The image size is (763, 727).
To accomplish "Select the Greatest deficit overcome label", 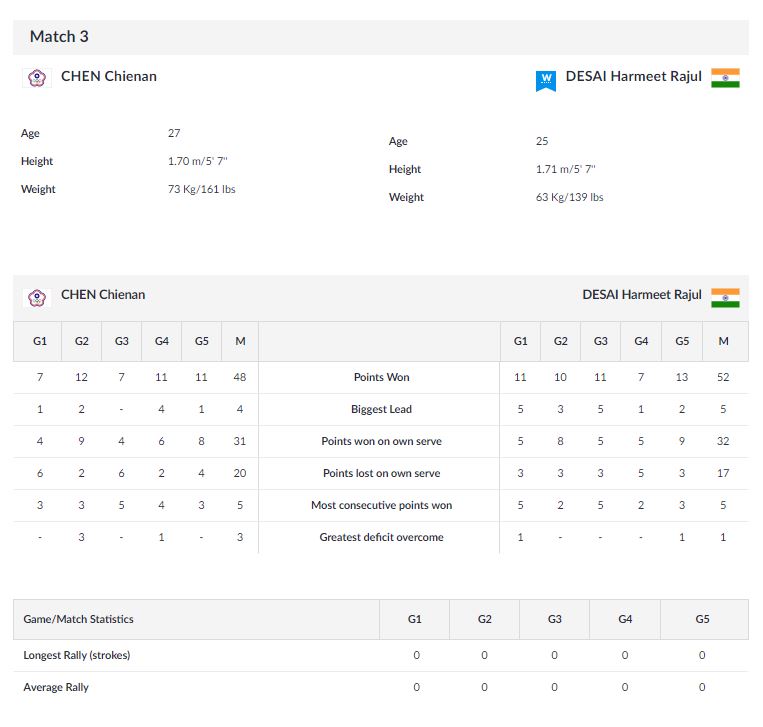I will coord(381,537).
